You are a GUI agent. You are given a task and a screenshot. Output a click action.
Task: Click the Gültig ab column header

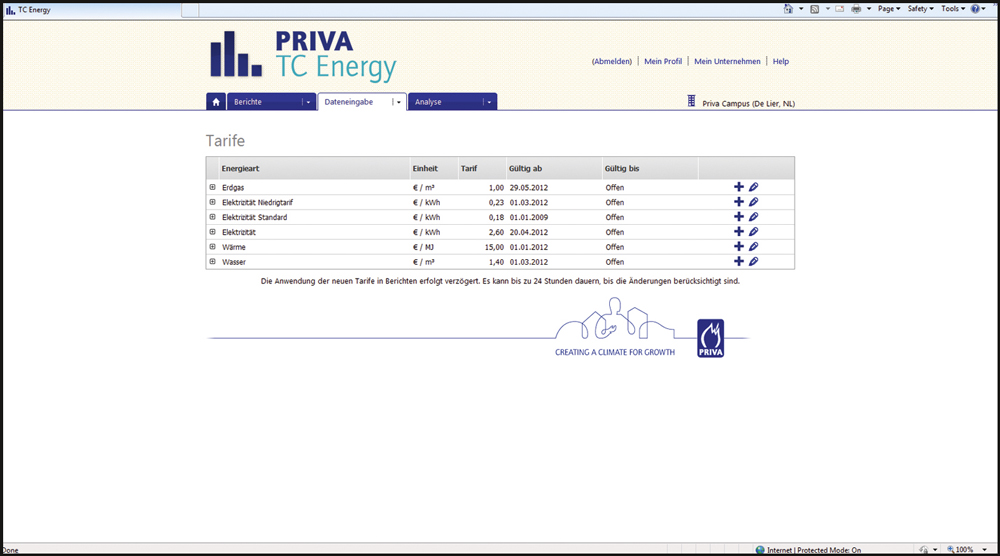coord(526,168)
